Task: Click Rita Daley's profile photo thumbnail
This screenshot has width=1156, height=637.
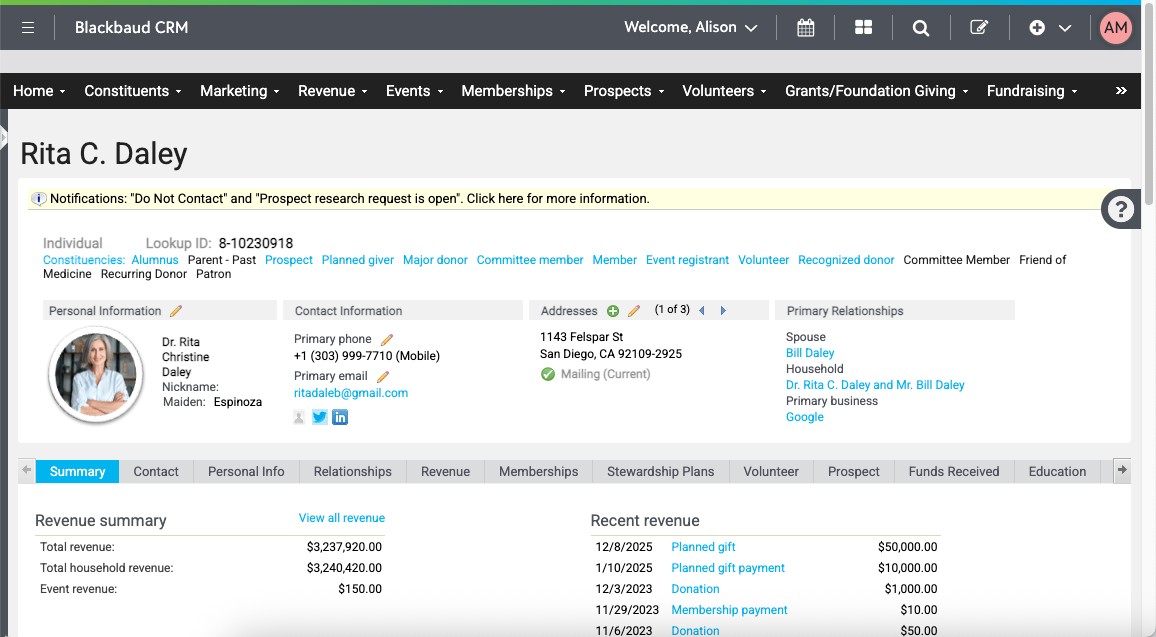Action: tap(95, 375)
